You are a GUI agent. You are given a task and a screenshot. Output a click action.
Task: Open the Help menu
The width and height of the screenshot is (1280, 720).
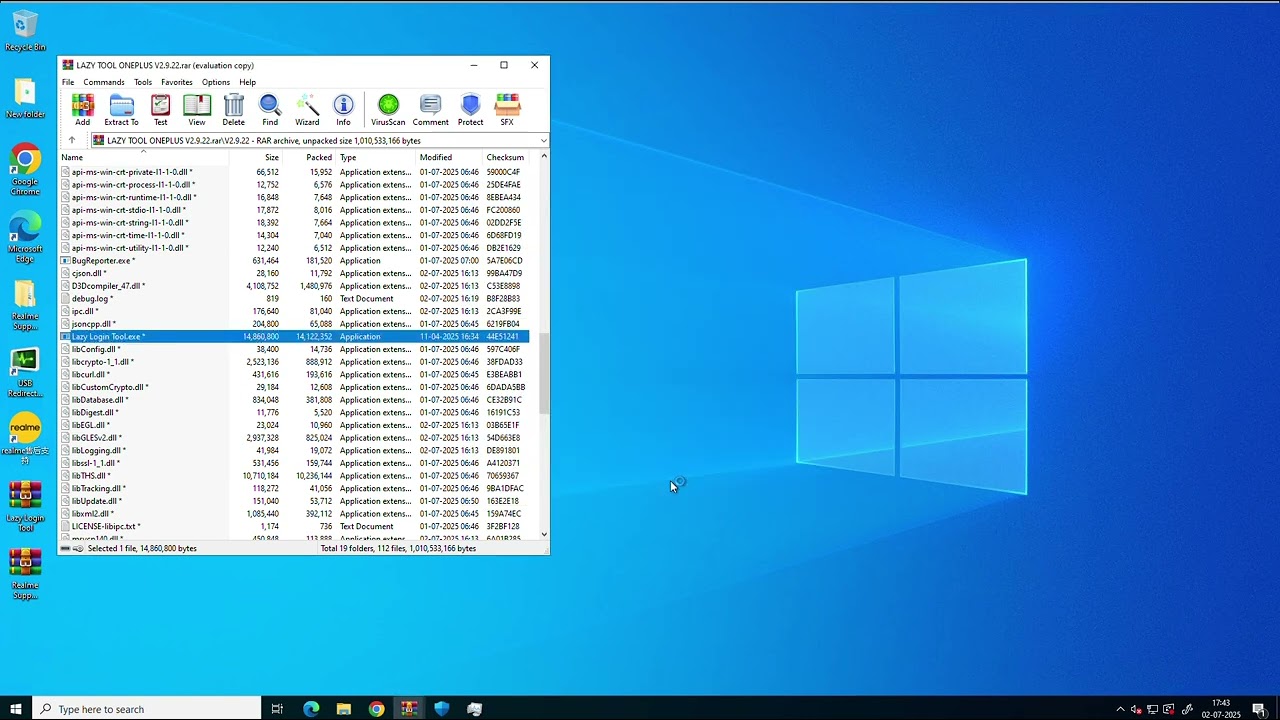(x=247, y=82)
